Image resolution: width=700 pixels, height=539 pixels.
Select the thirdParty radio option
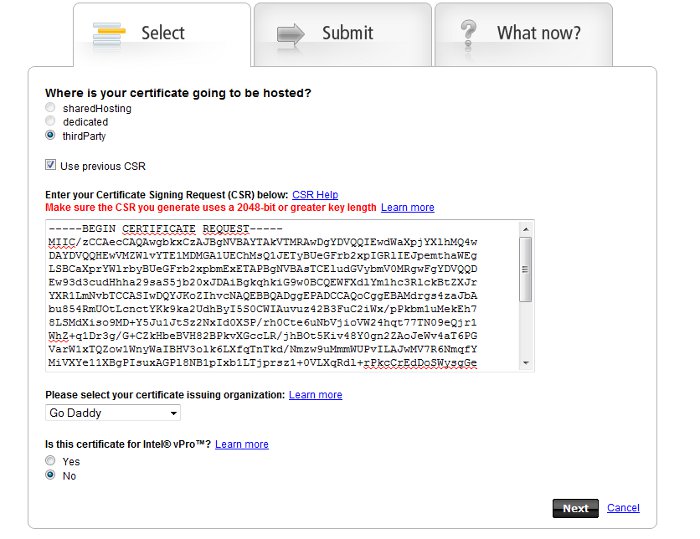click(51, 136)
